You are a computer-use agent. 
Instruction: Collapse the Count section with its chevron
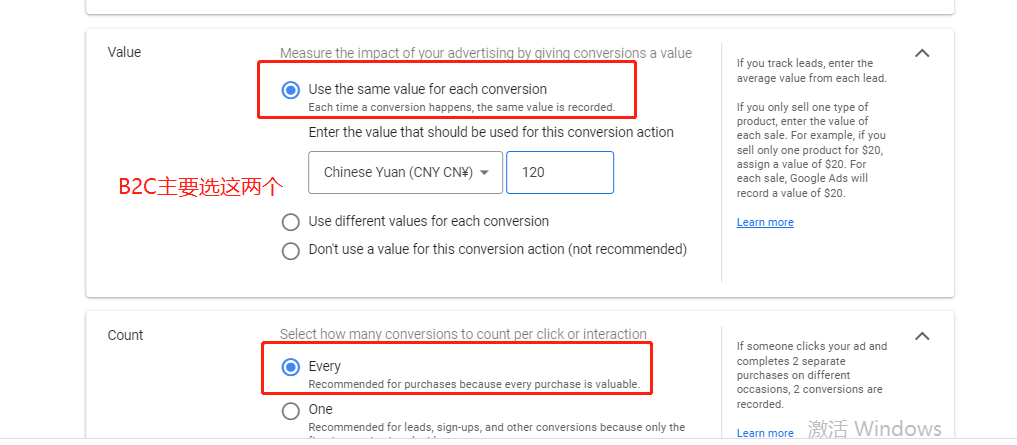click(922, 336)
